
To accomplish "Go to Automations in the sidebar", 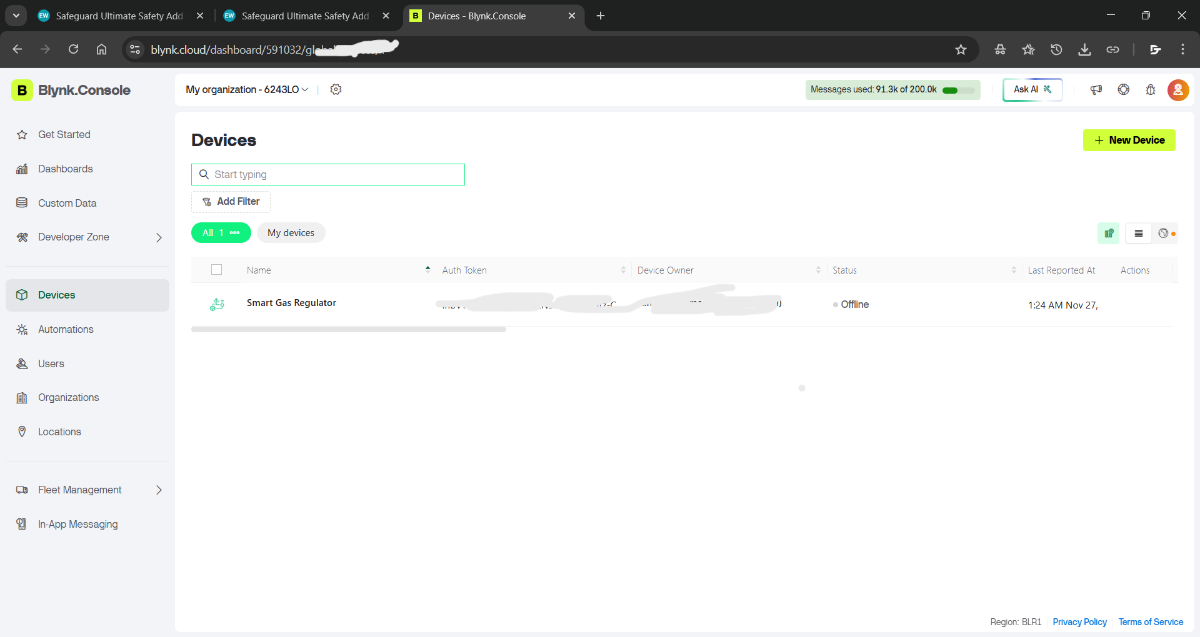I will (66, 329).
